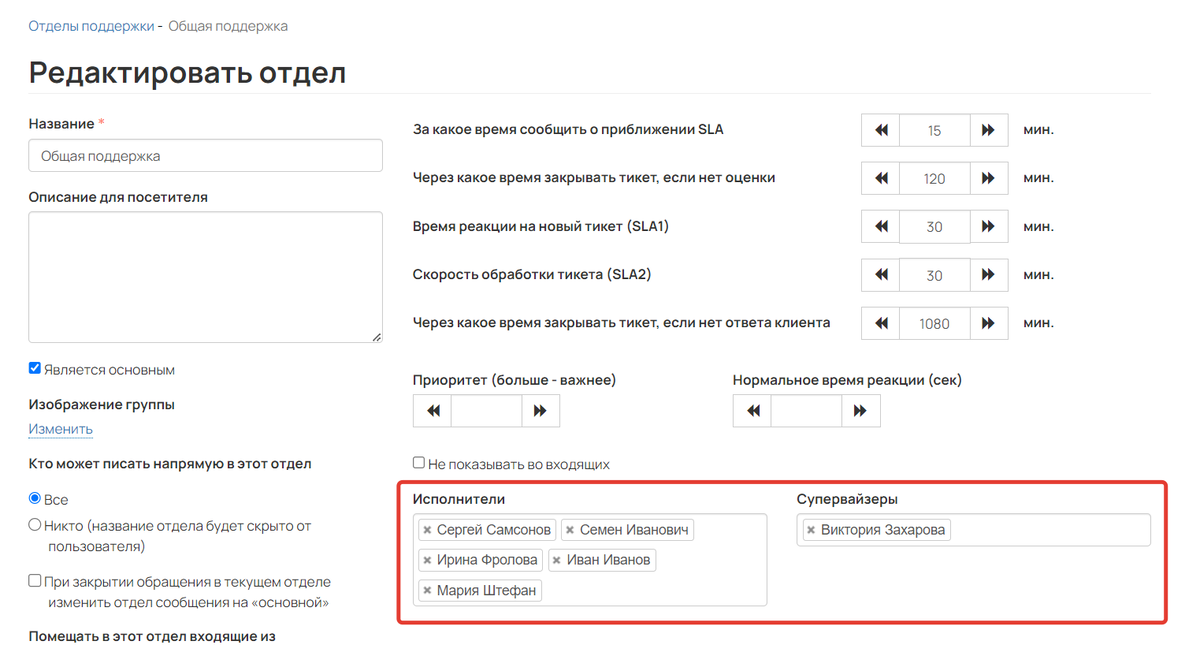1200x656 pixels.
Task: Click the SLA notification value 15 field
Action: click(935, 130)
